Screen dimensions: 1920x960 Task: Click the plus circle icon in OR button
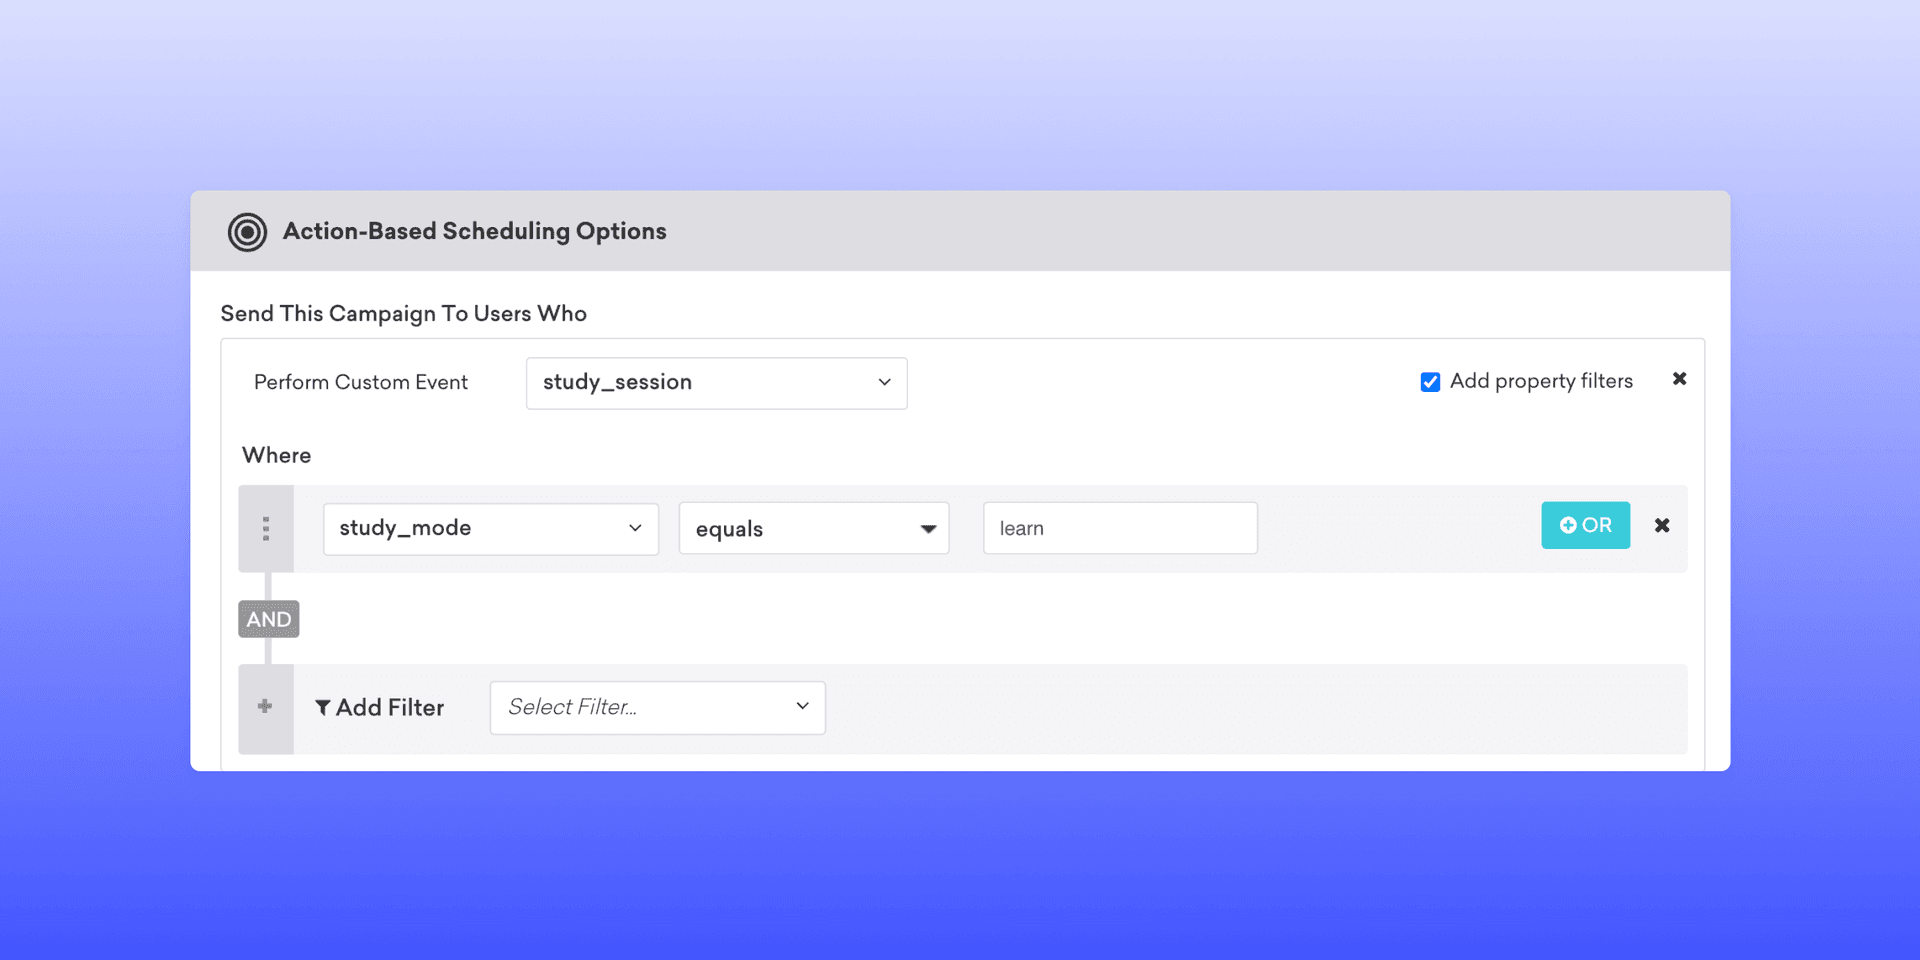coord(1567,526)
